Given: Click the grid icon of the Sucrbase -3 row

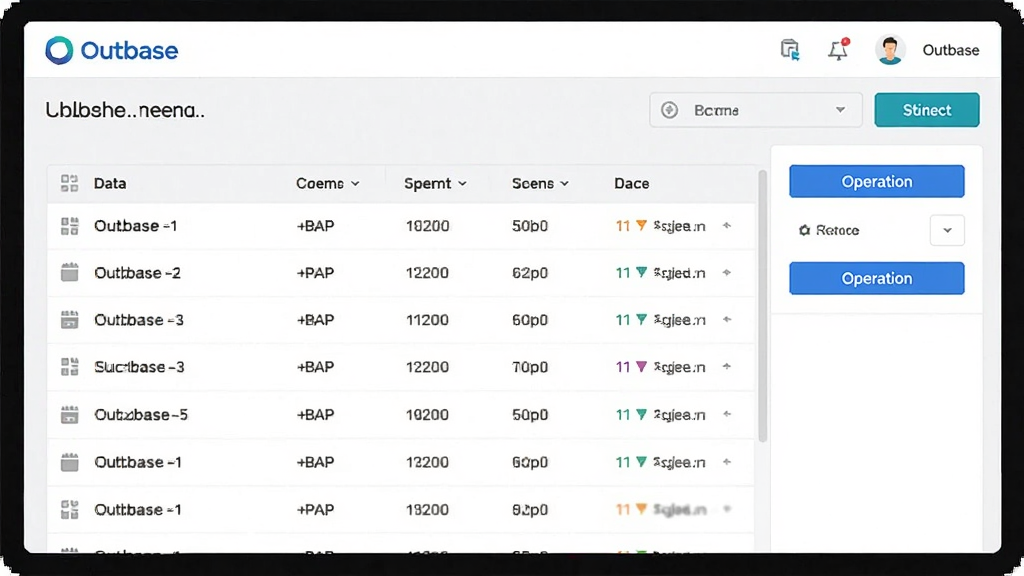Looking at the screenshot, I should (69, 367).
